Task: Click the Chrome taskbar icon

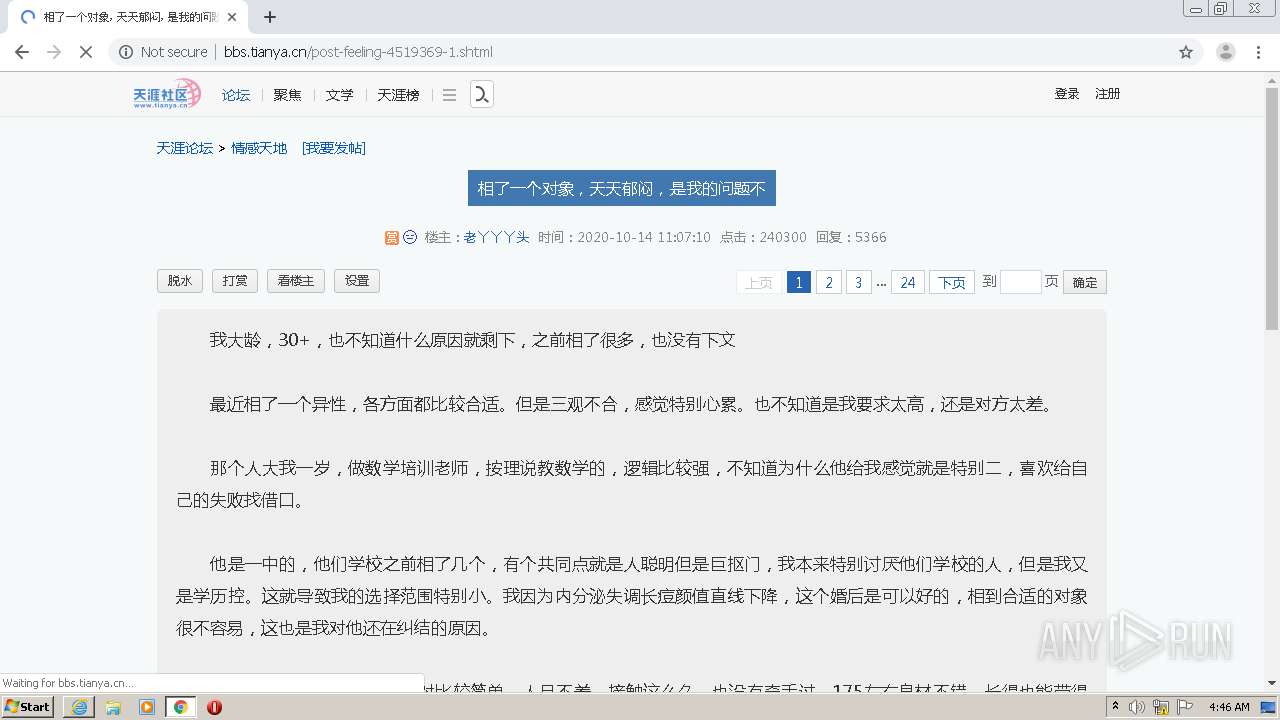Action: 181,707
